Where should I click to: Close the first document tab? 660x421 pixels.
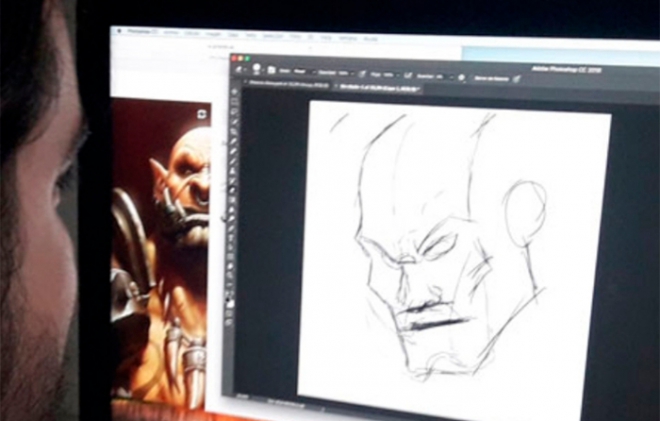coord(245,83)
